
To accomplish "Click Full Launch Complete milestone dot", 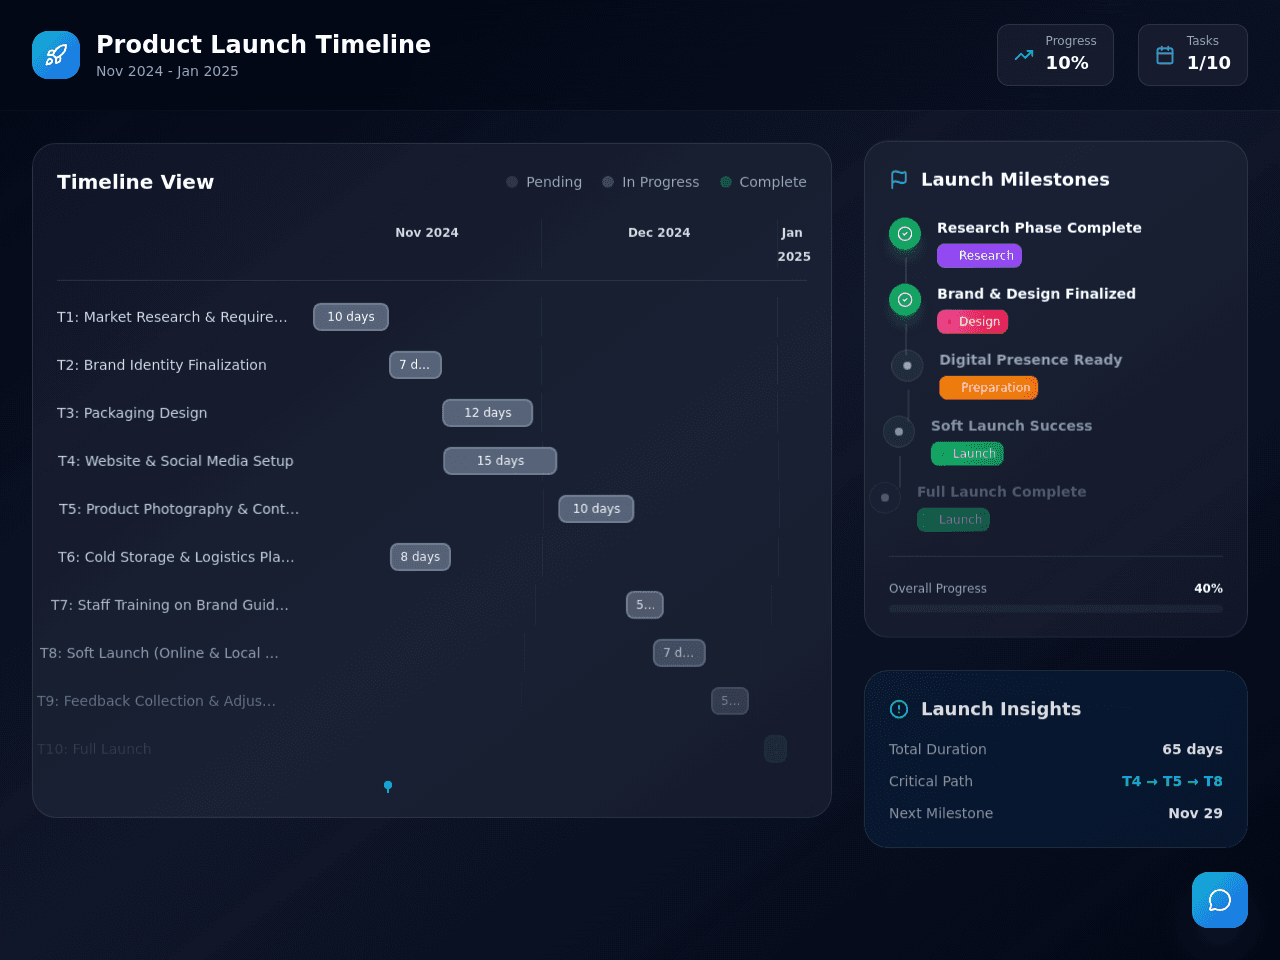I will pos(885,498).
